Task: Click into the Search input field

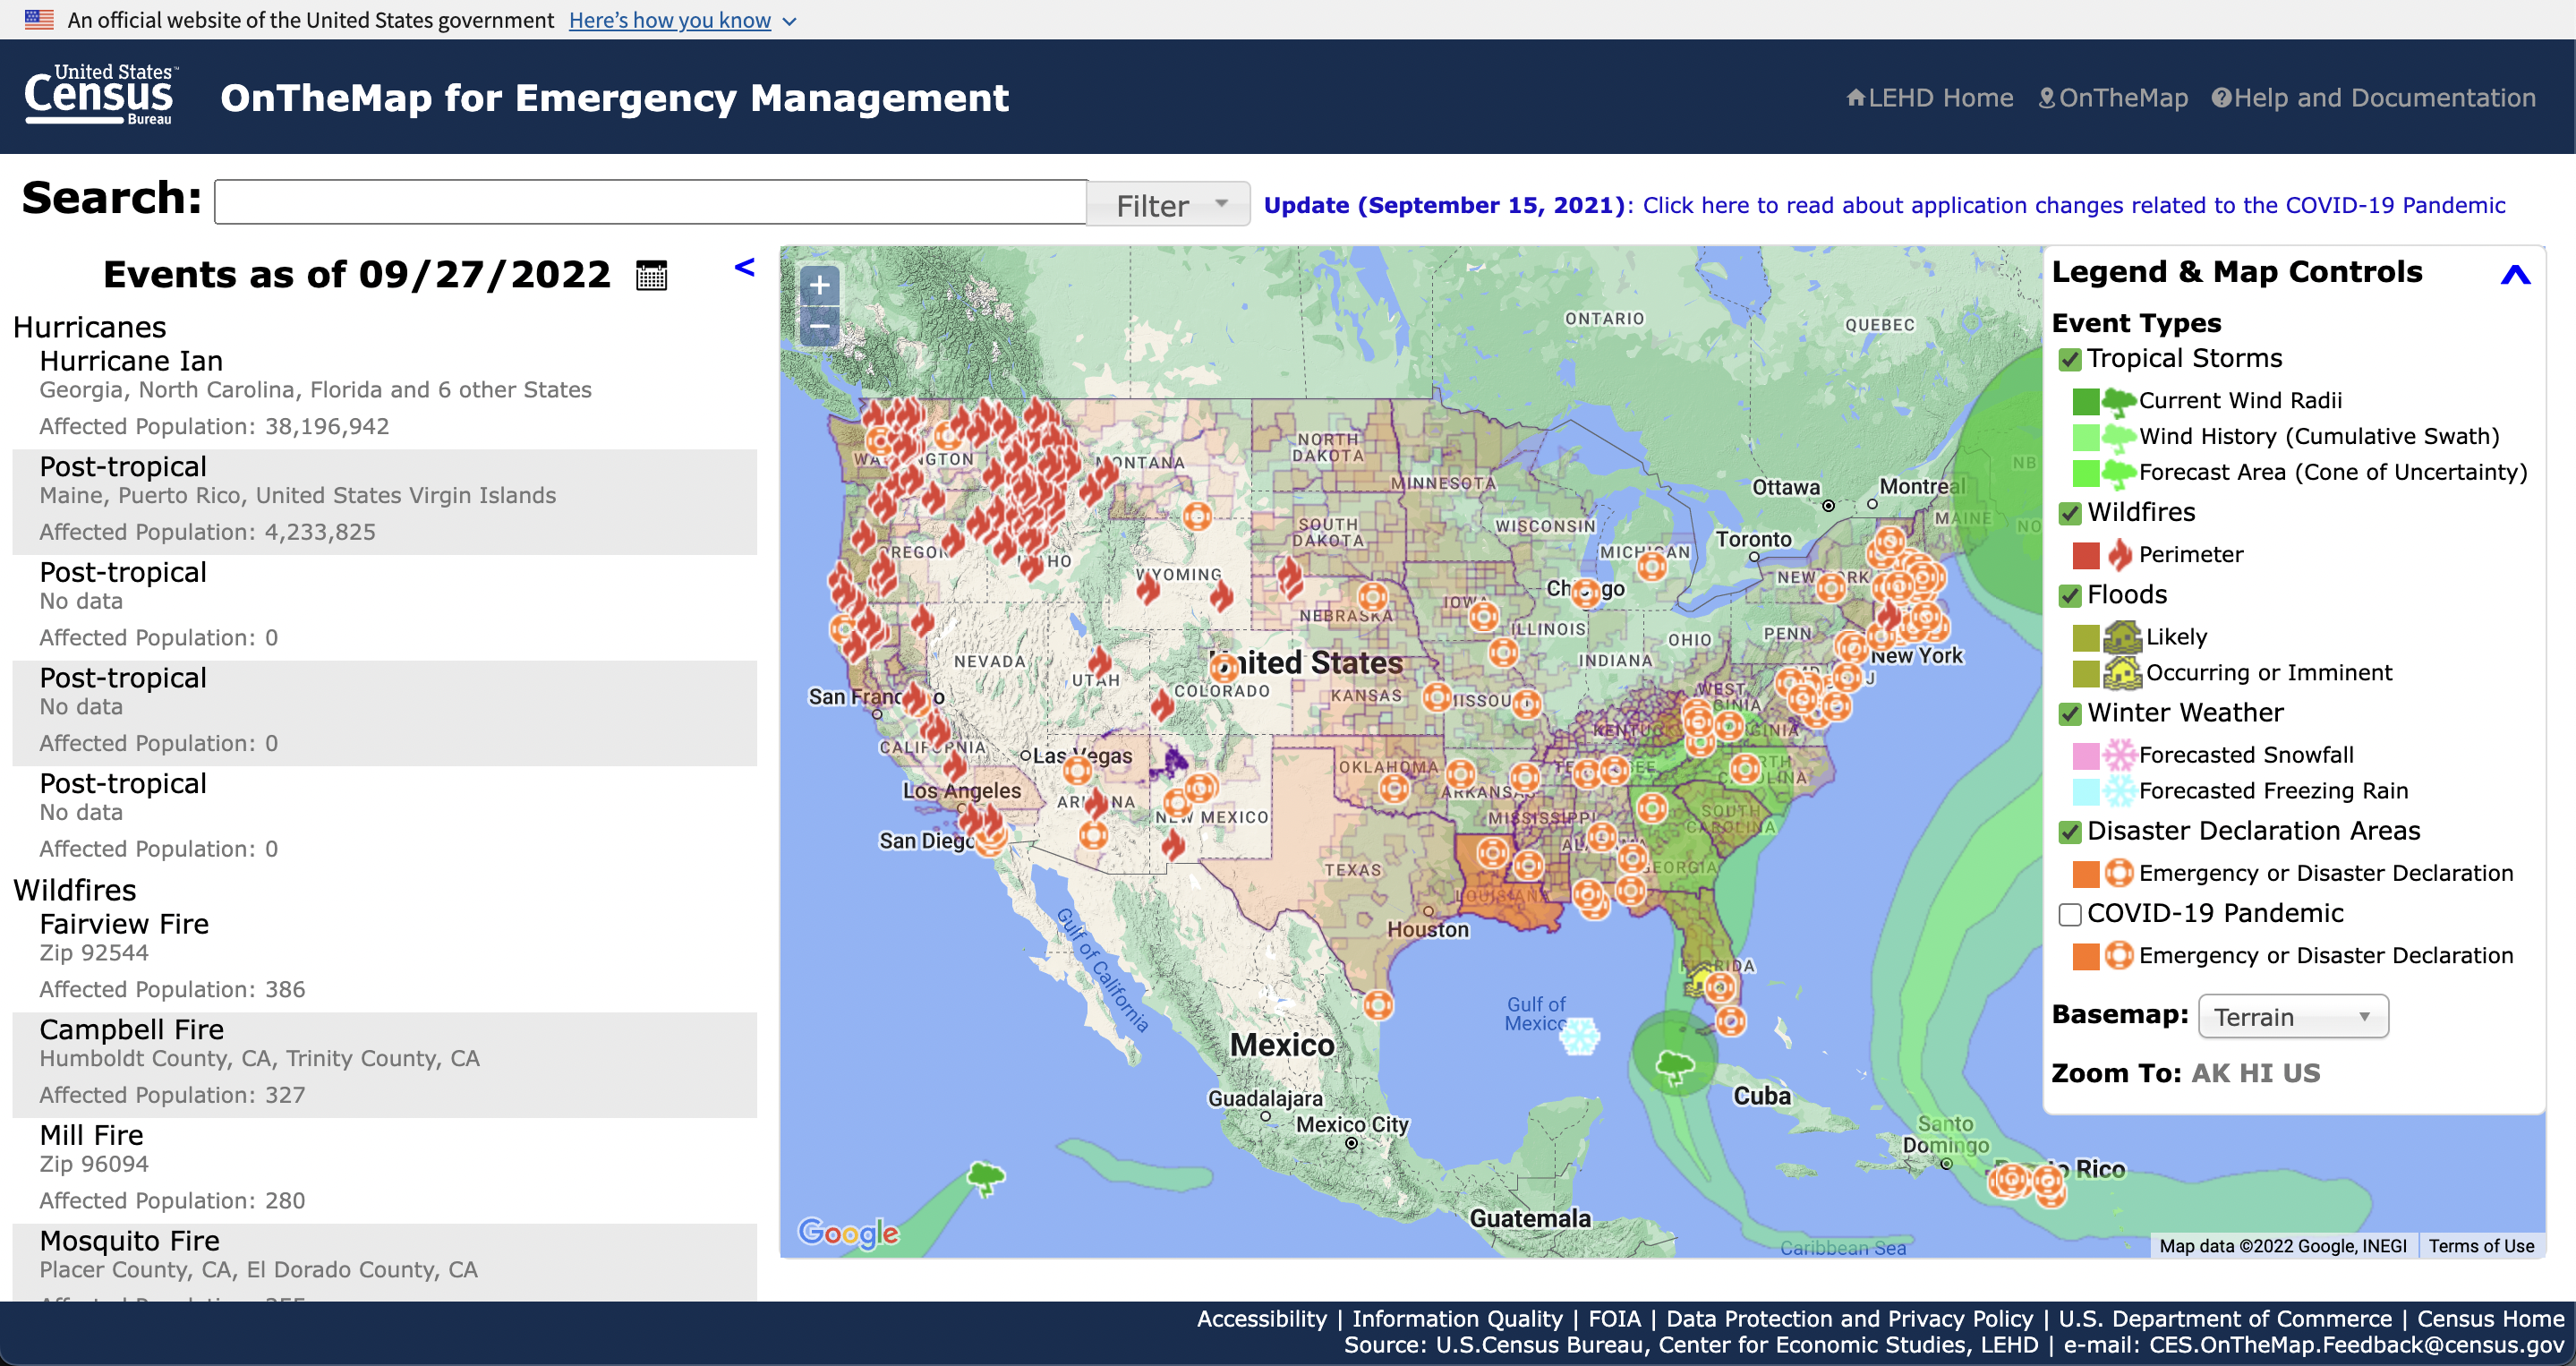Action: (650, 202)
